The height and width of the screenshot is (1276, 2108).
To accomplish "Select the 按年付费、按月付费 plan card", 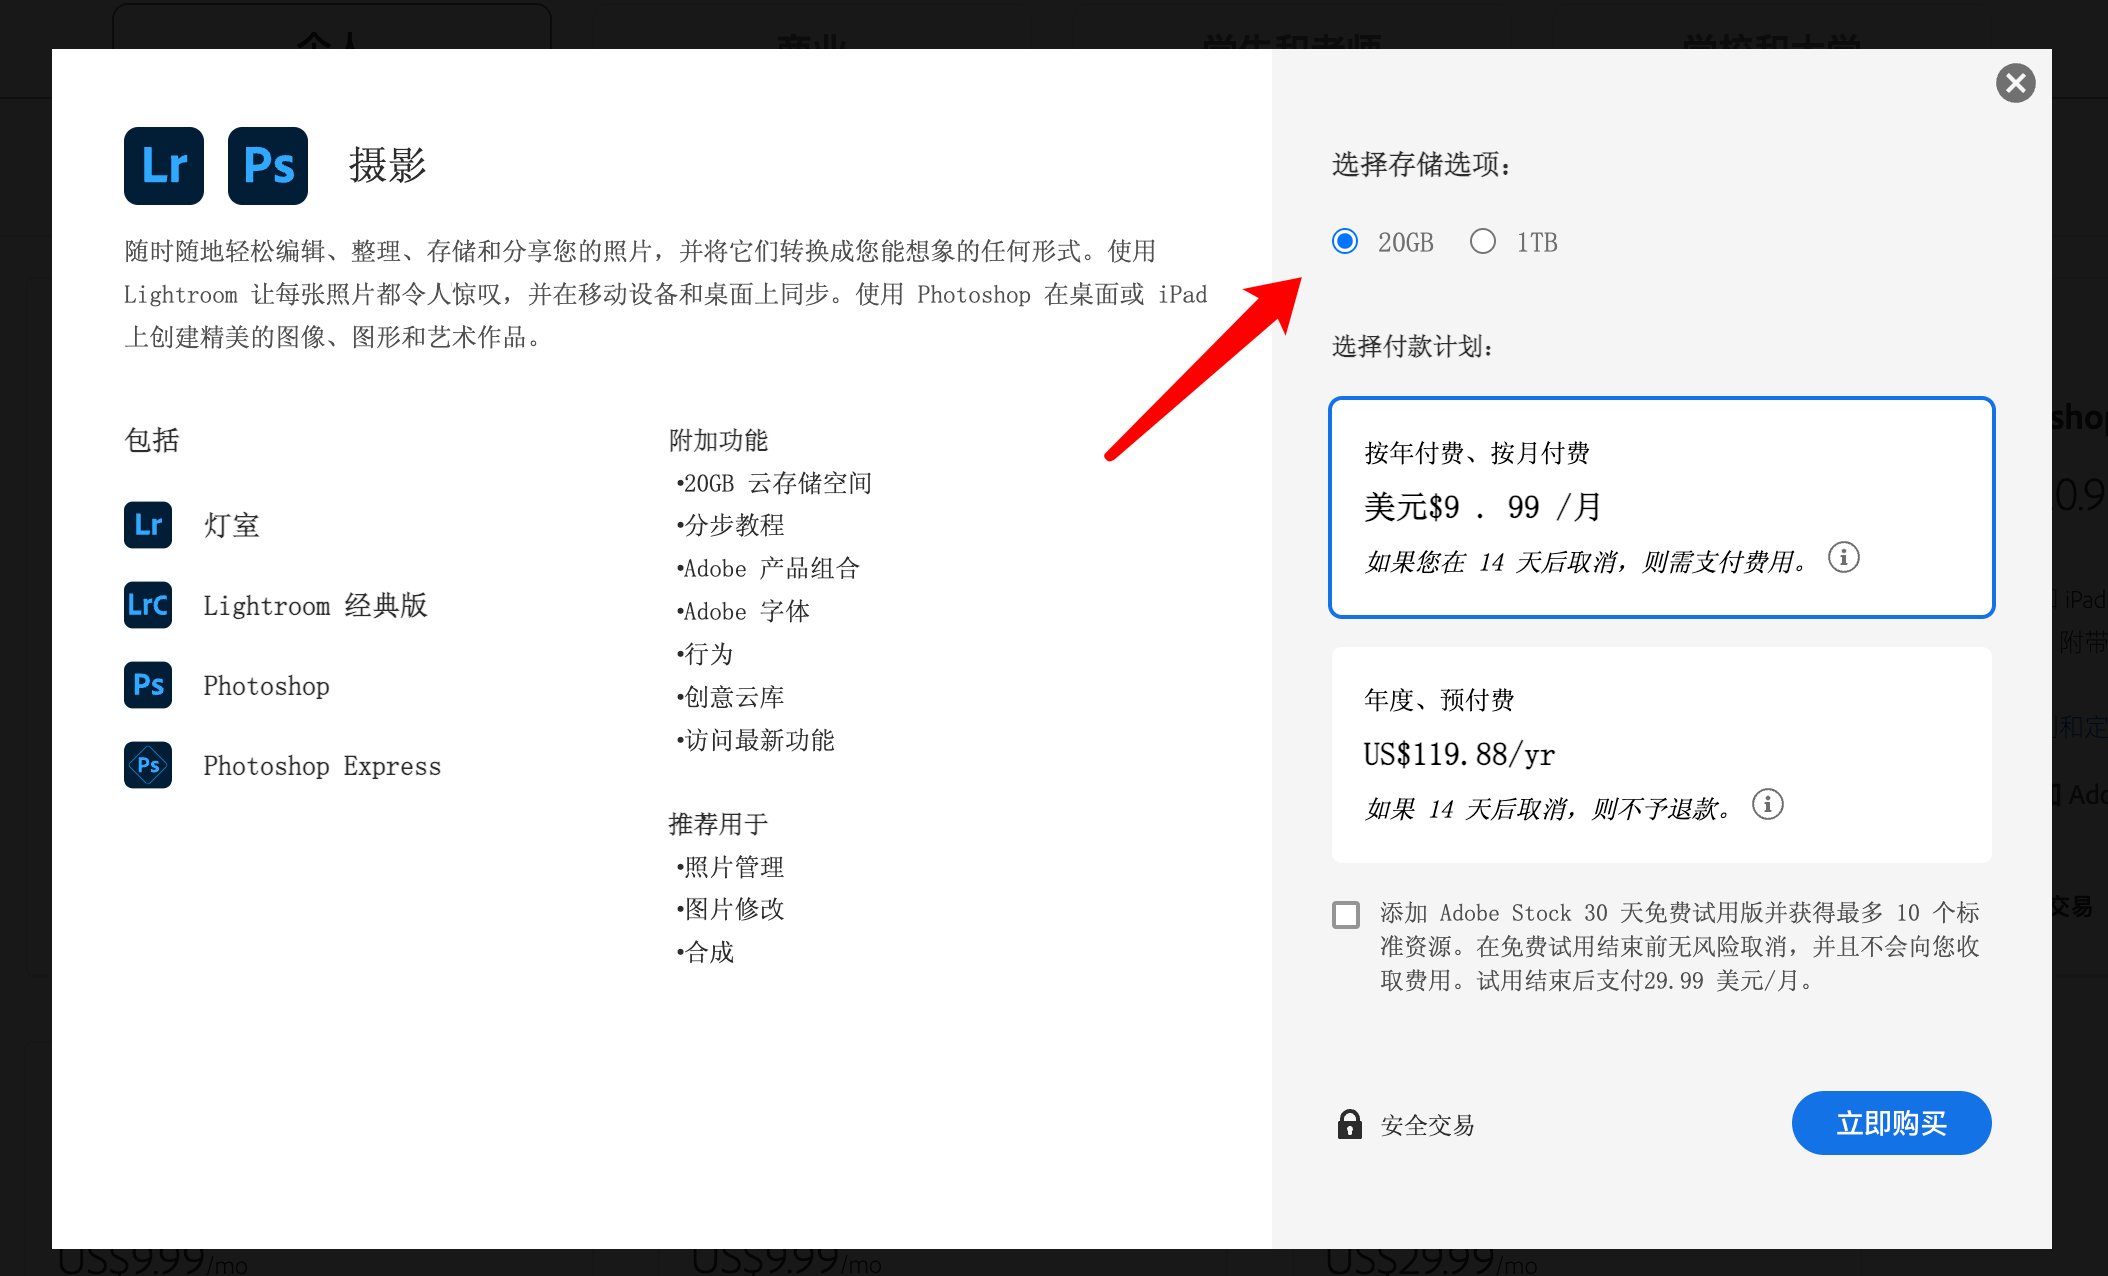I will click(1661, 508).
